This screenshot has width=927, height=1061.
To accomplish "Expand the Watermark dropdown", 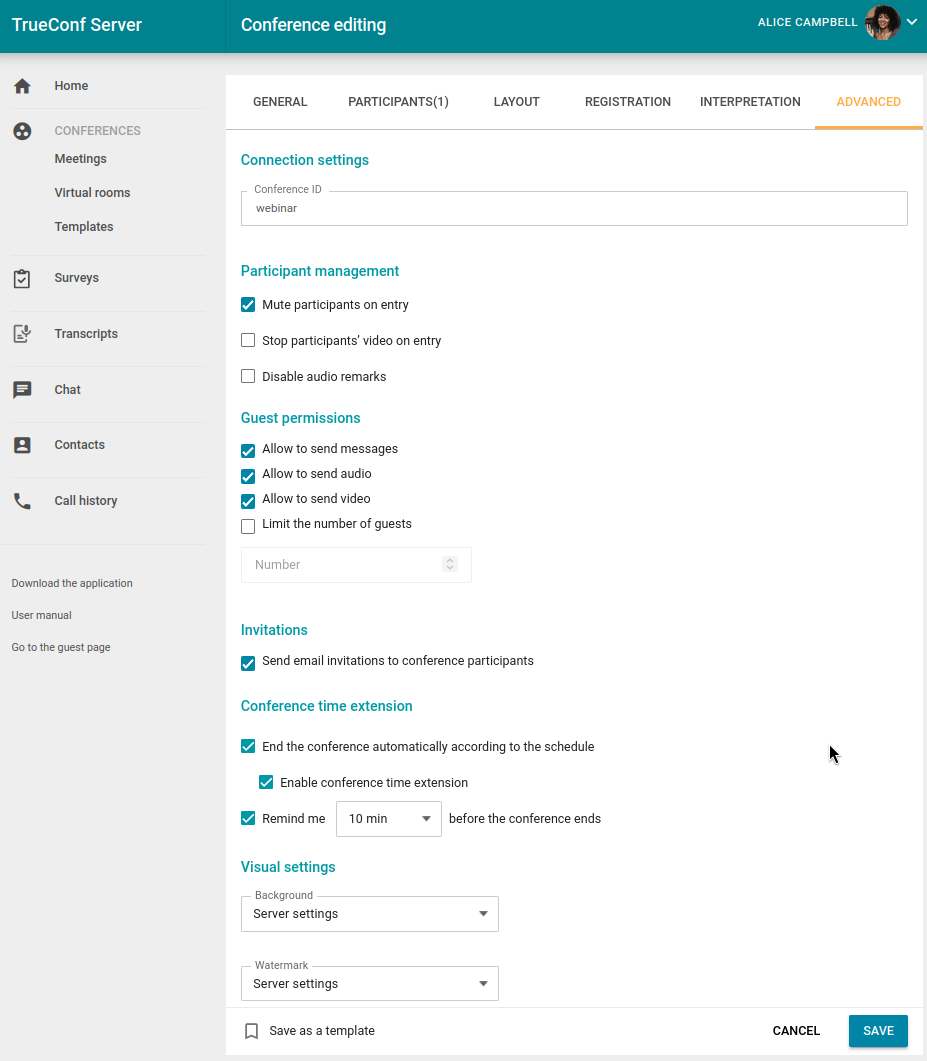I will [369, 984].
